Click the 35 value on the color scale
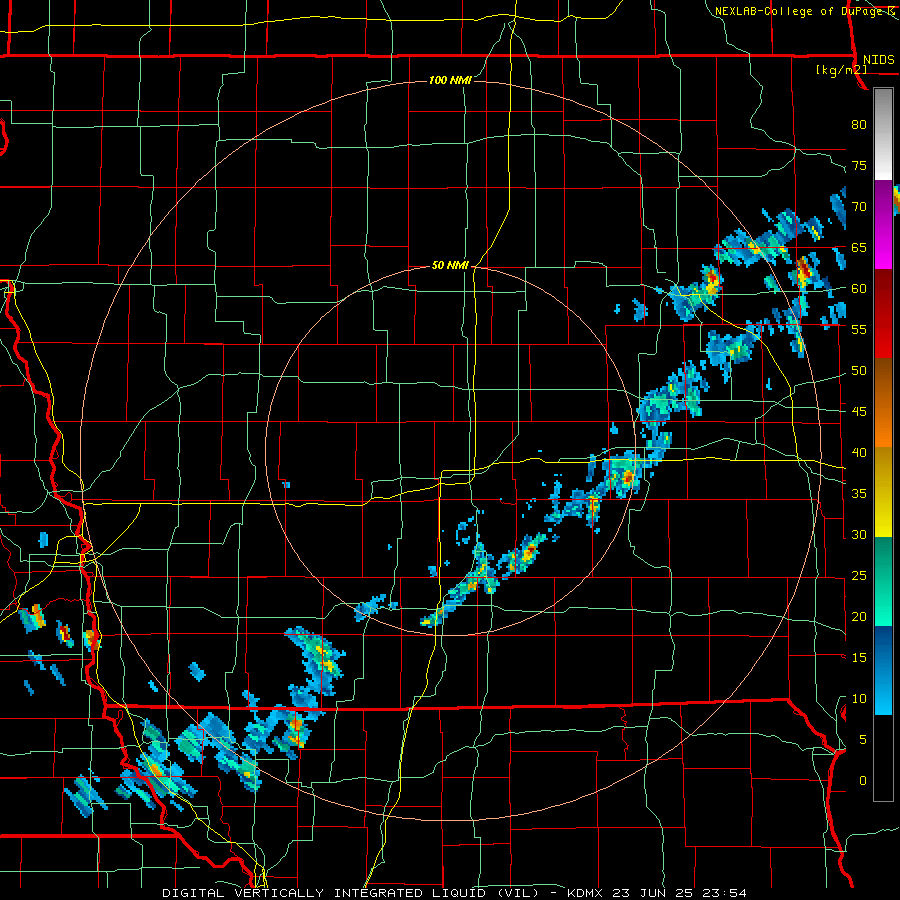 point(859,494)
